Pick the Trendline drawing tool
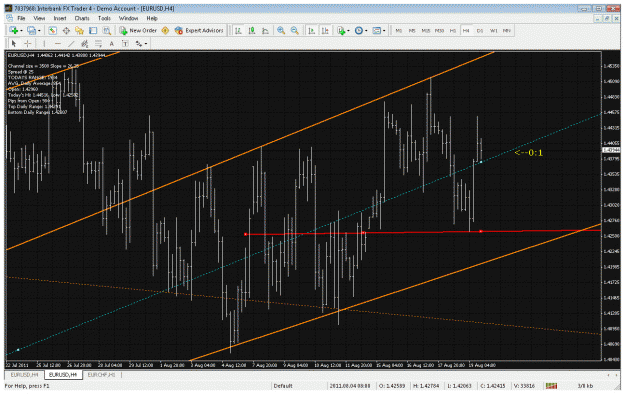 pyautogui.click(x=71, y=43)
